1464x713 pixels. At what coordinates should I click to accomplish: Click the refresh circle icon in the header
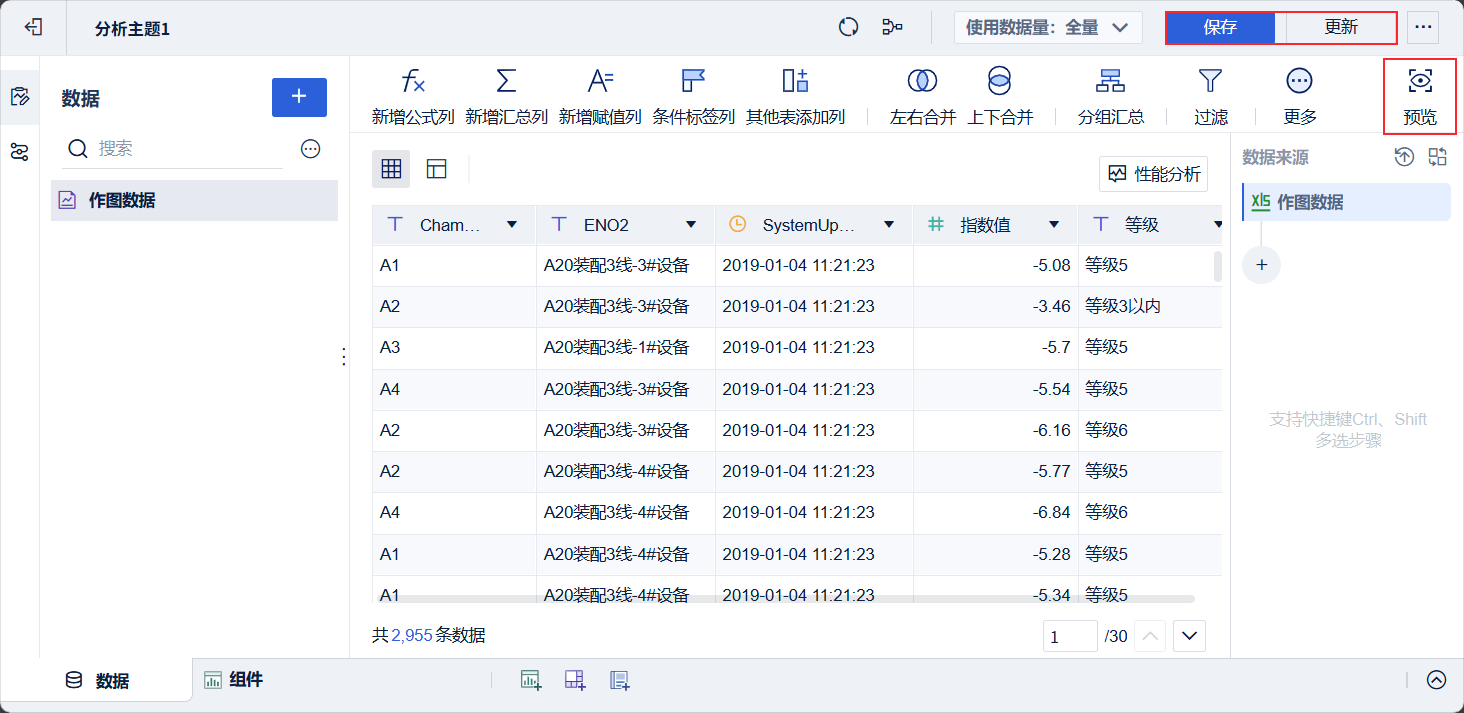[849, 28]
